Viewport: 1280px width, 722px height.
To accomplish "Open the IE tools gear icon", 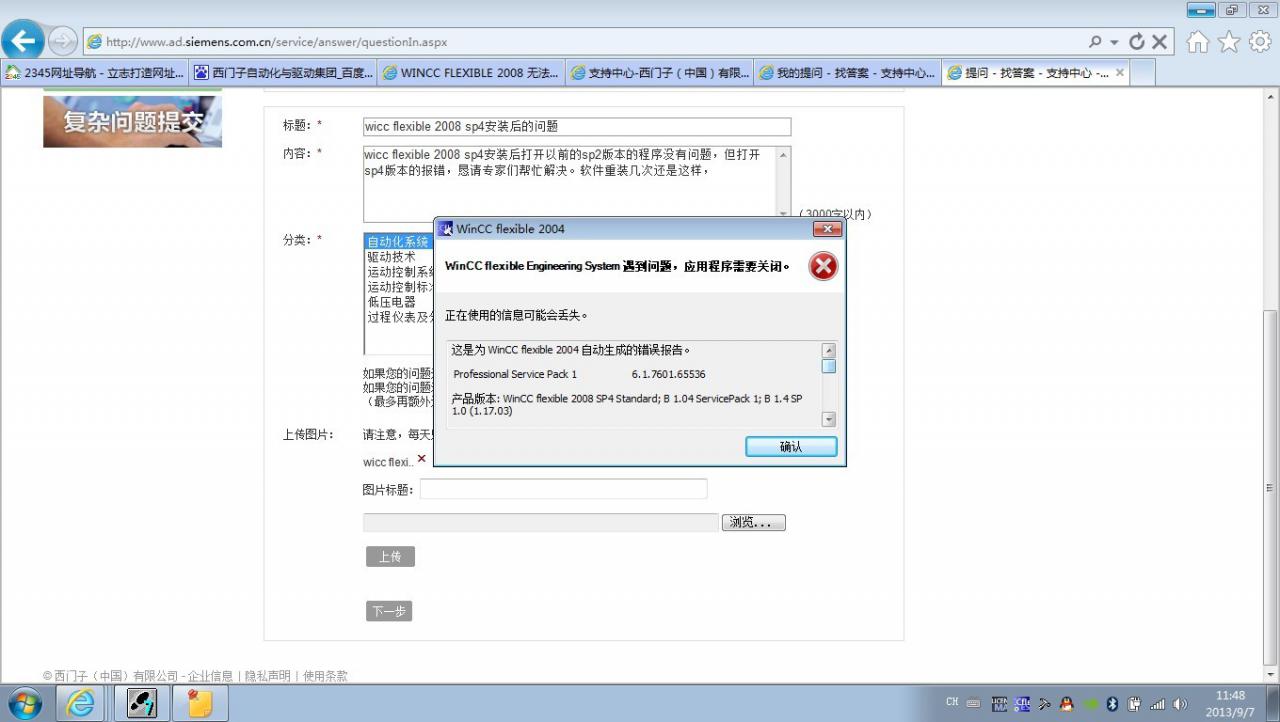I will click(1260, 42).
